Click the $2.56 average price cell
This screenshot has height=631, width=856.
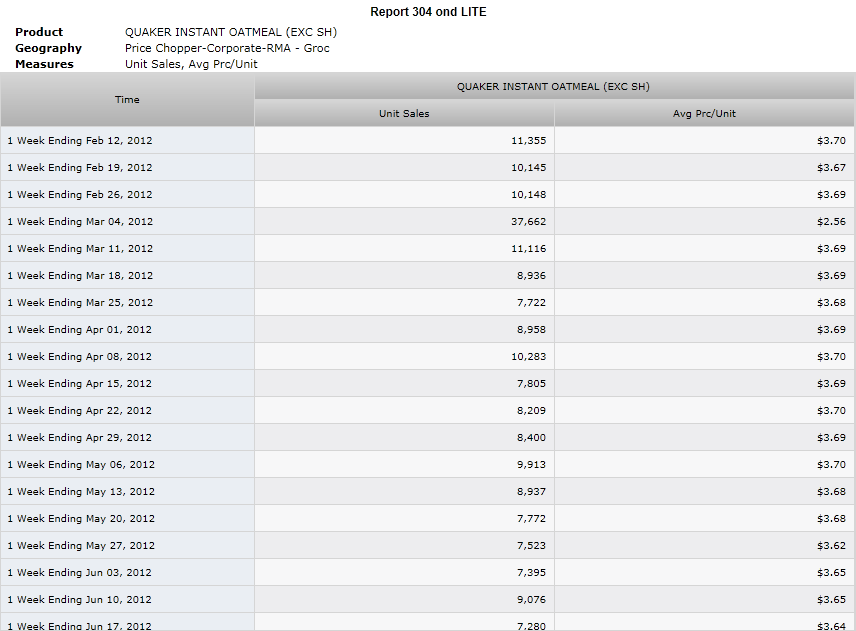click(x=831, y=222)
